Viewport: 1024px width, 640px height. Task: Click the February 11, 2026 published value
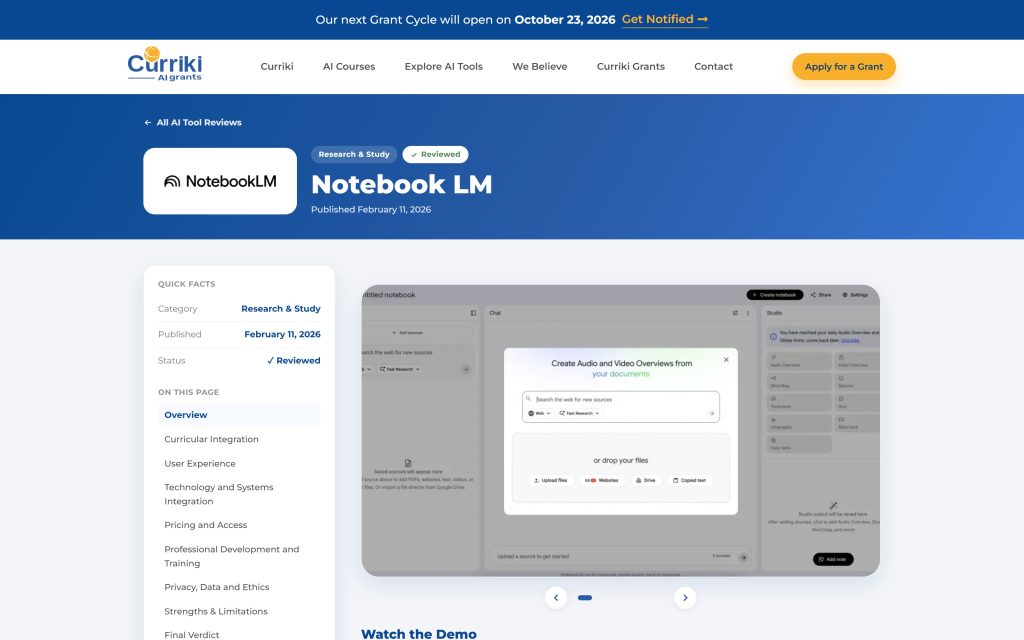coord(282,334)
